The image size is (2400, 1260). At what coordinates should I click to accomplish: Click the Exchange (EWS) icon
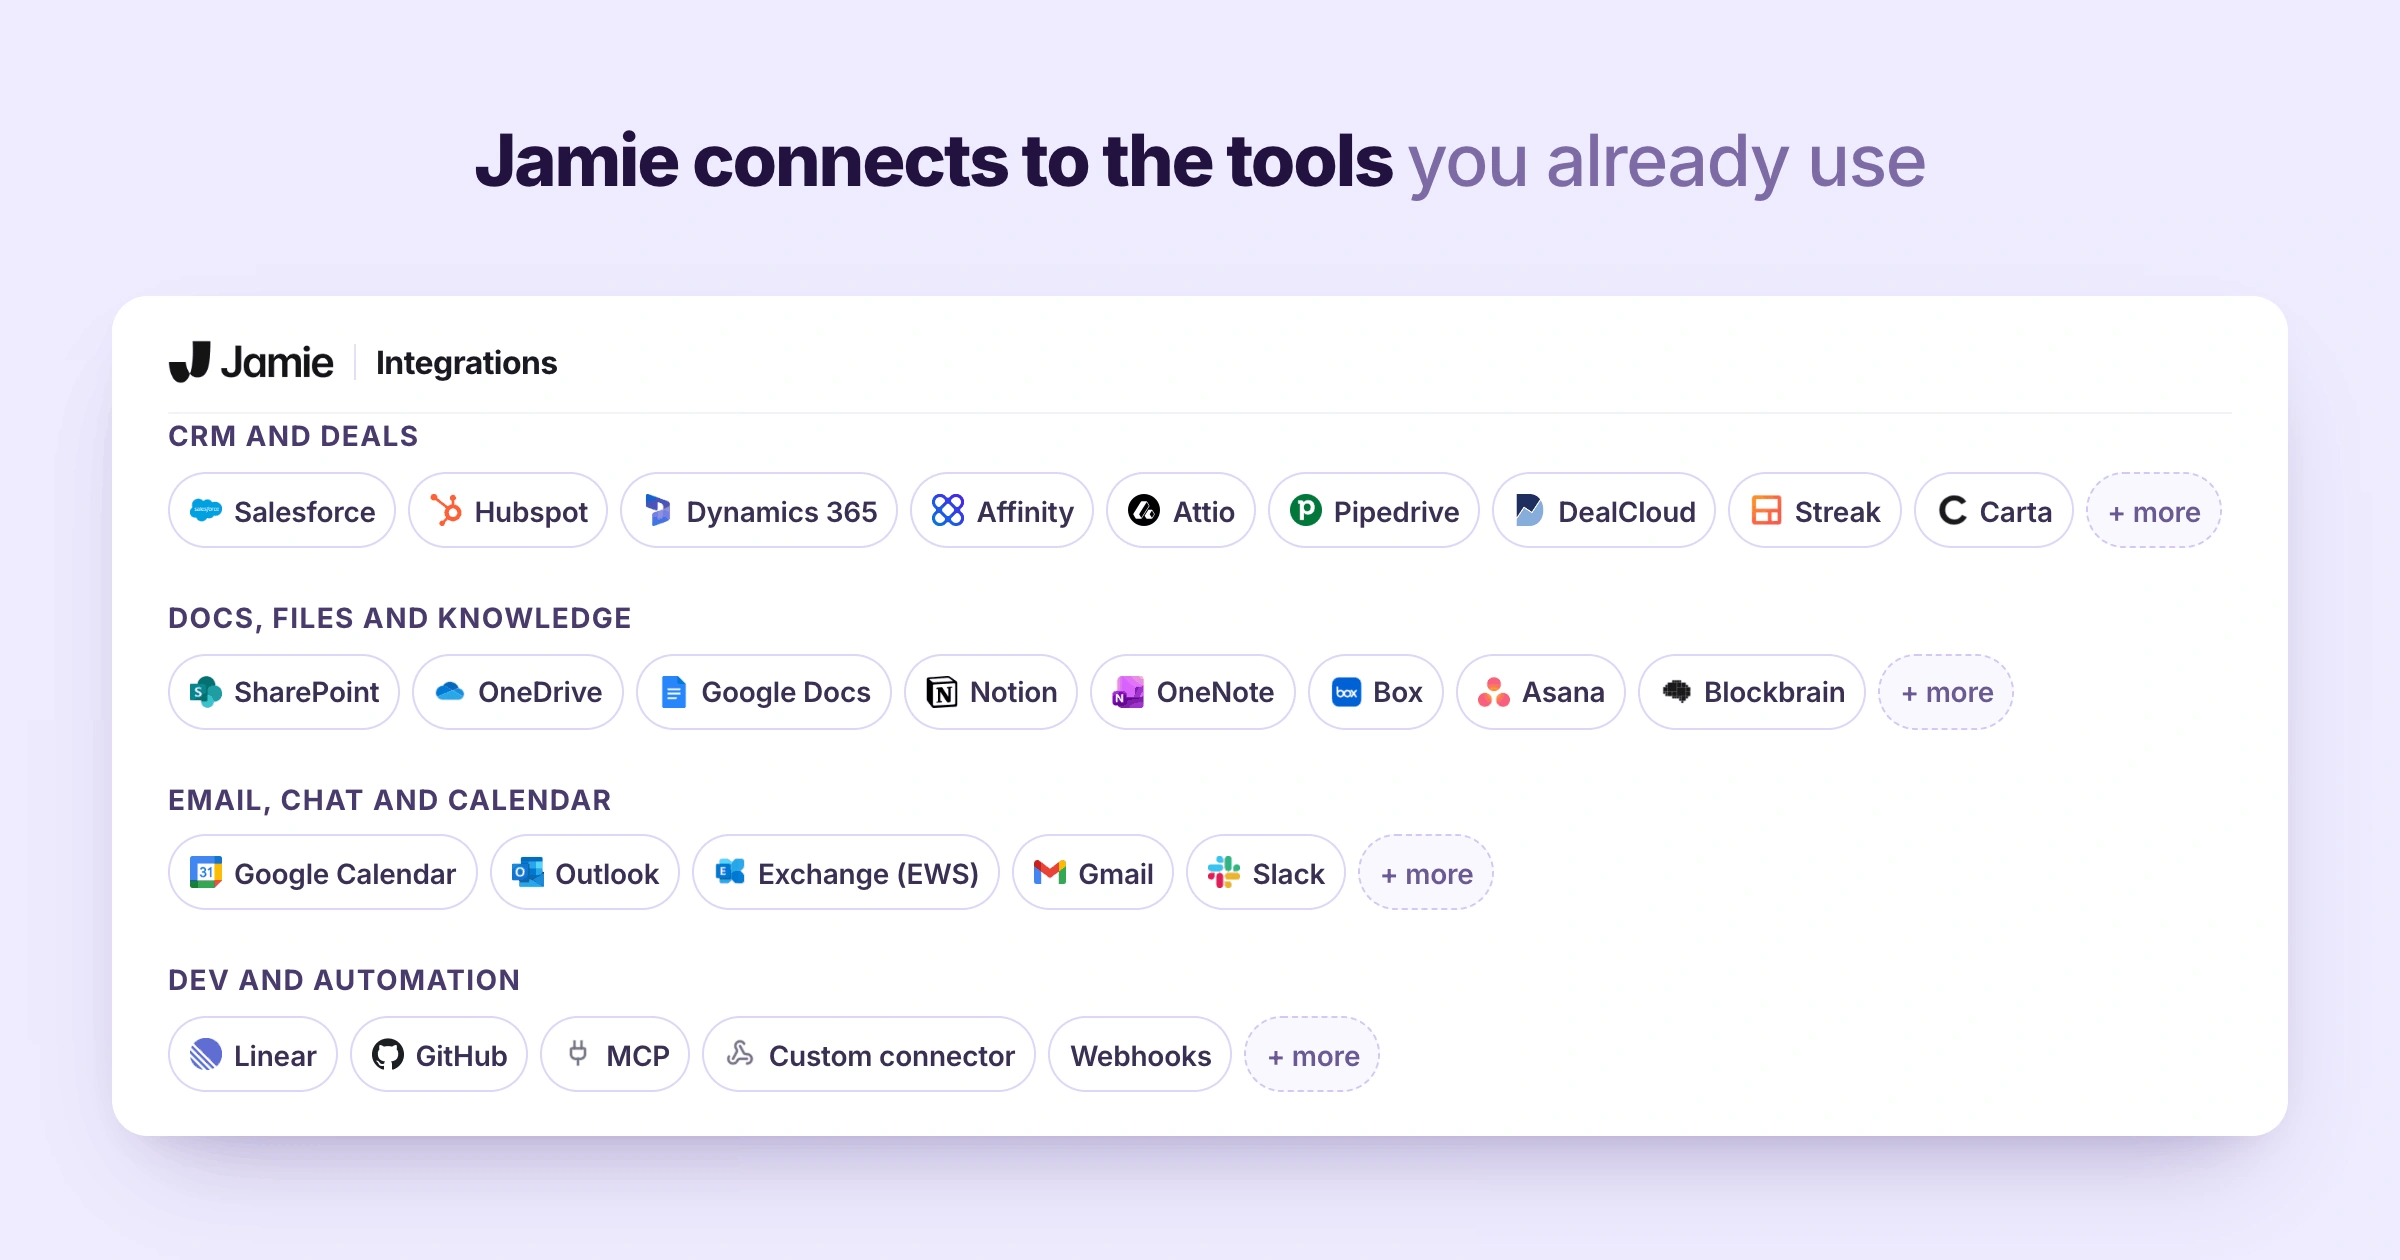point(730,873)
